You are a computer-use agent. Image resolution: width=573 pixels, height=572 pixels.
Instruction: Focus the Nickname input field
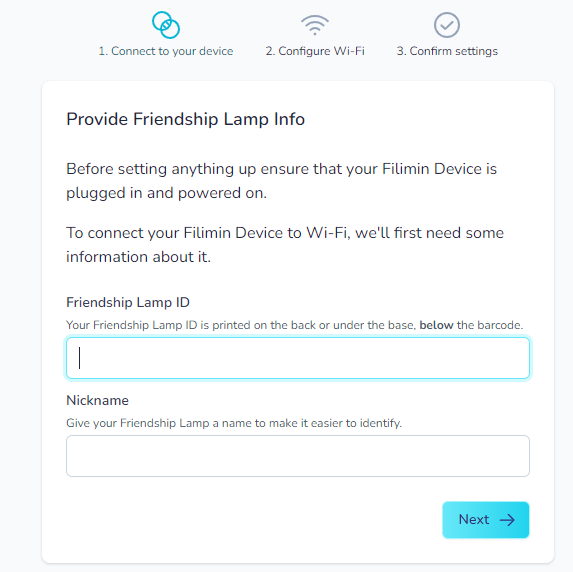coord(298,456)
